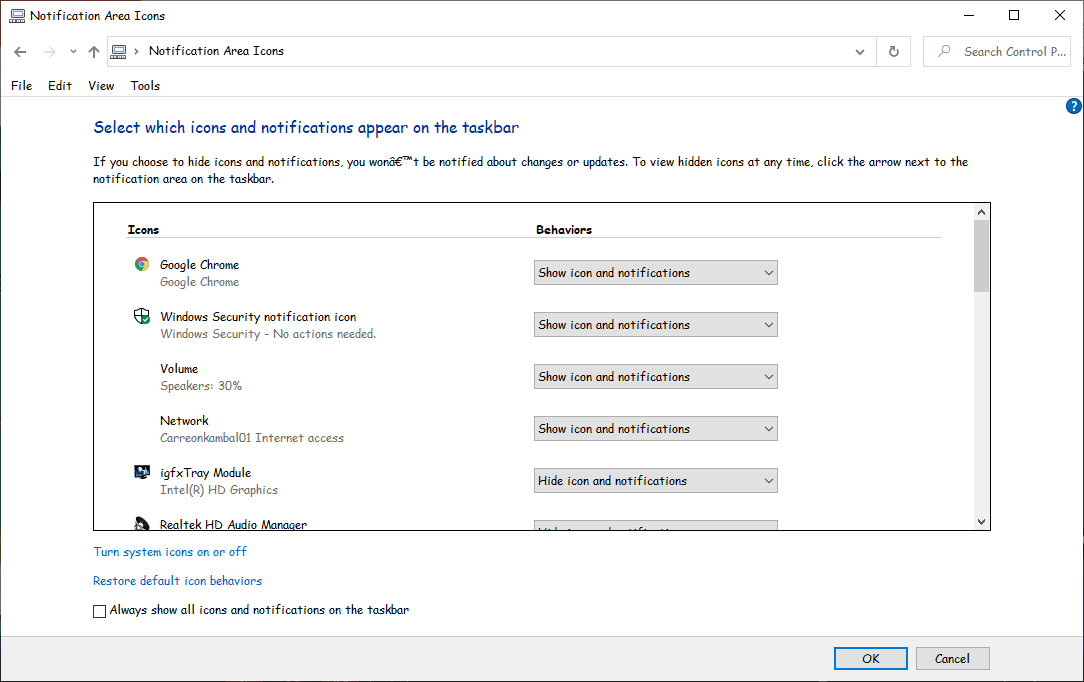Image resolution: width=1084 pixels, height=682 pixels.
Task: Click the Help question mark icon
Action: [1073, 105]
